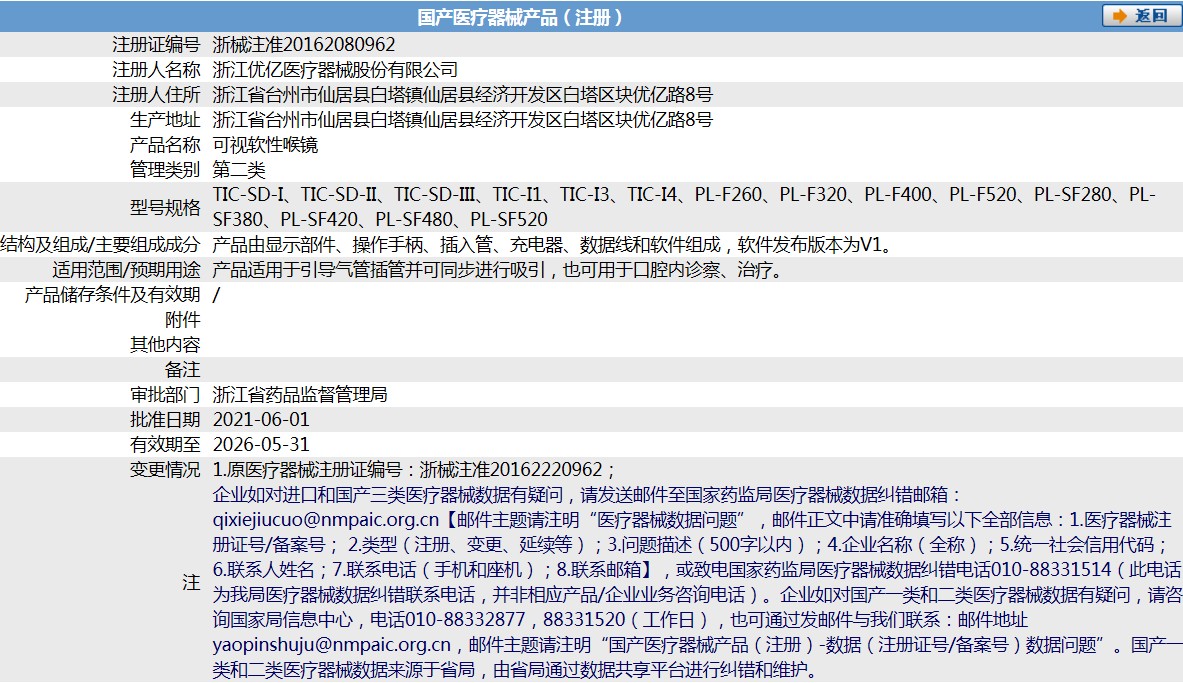Click the 其他内容 label
The width and height of the screenshot is (1183, 683).
[165, 344]
